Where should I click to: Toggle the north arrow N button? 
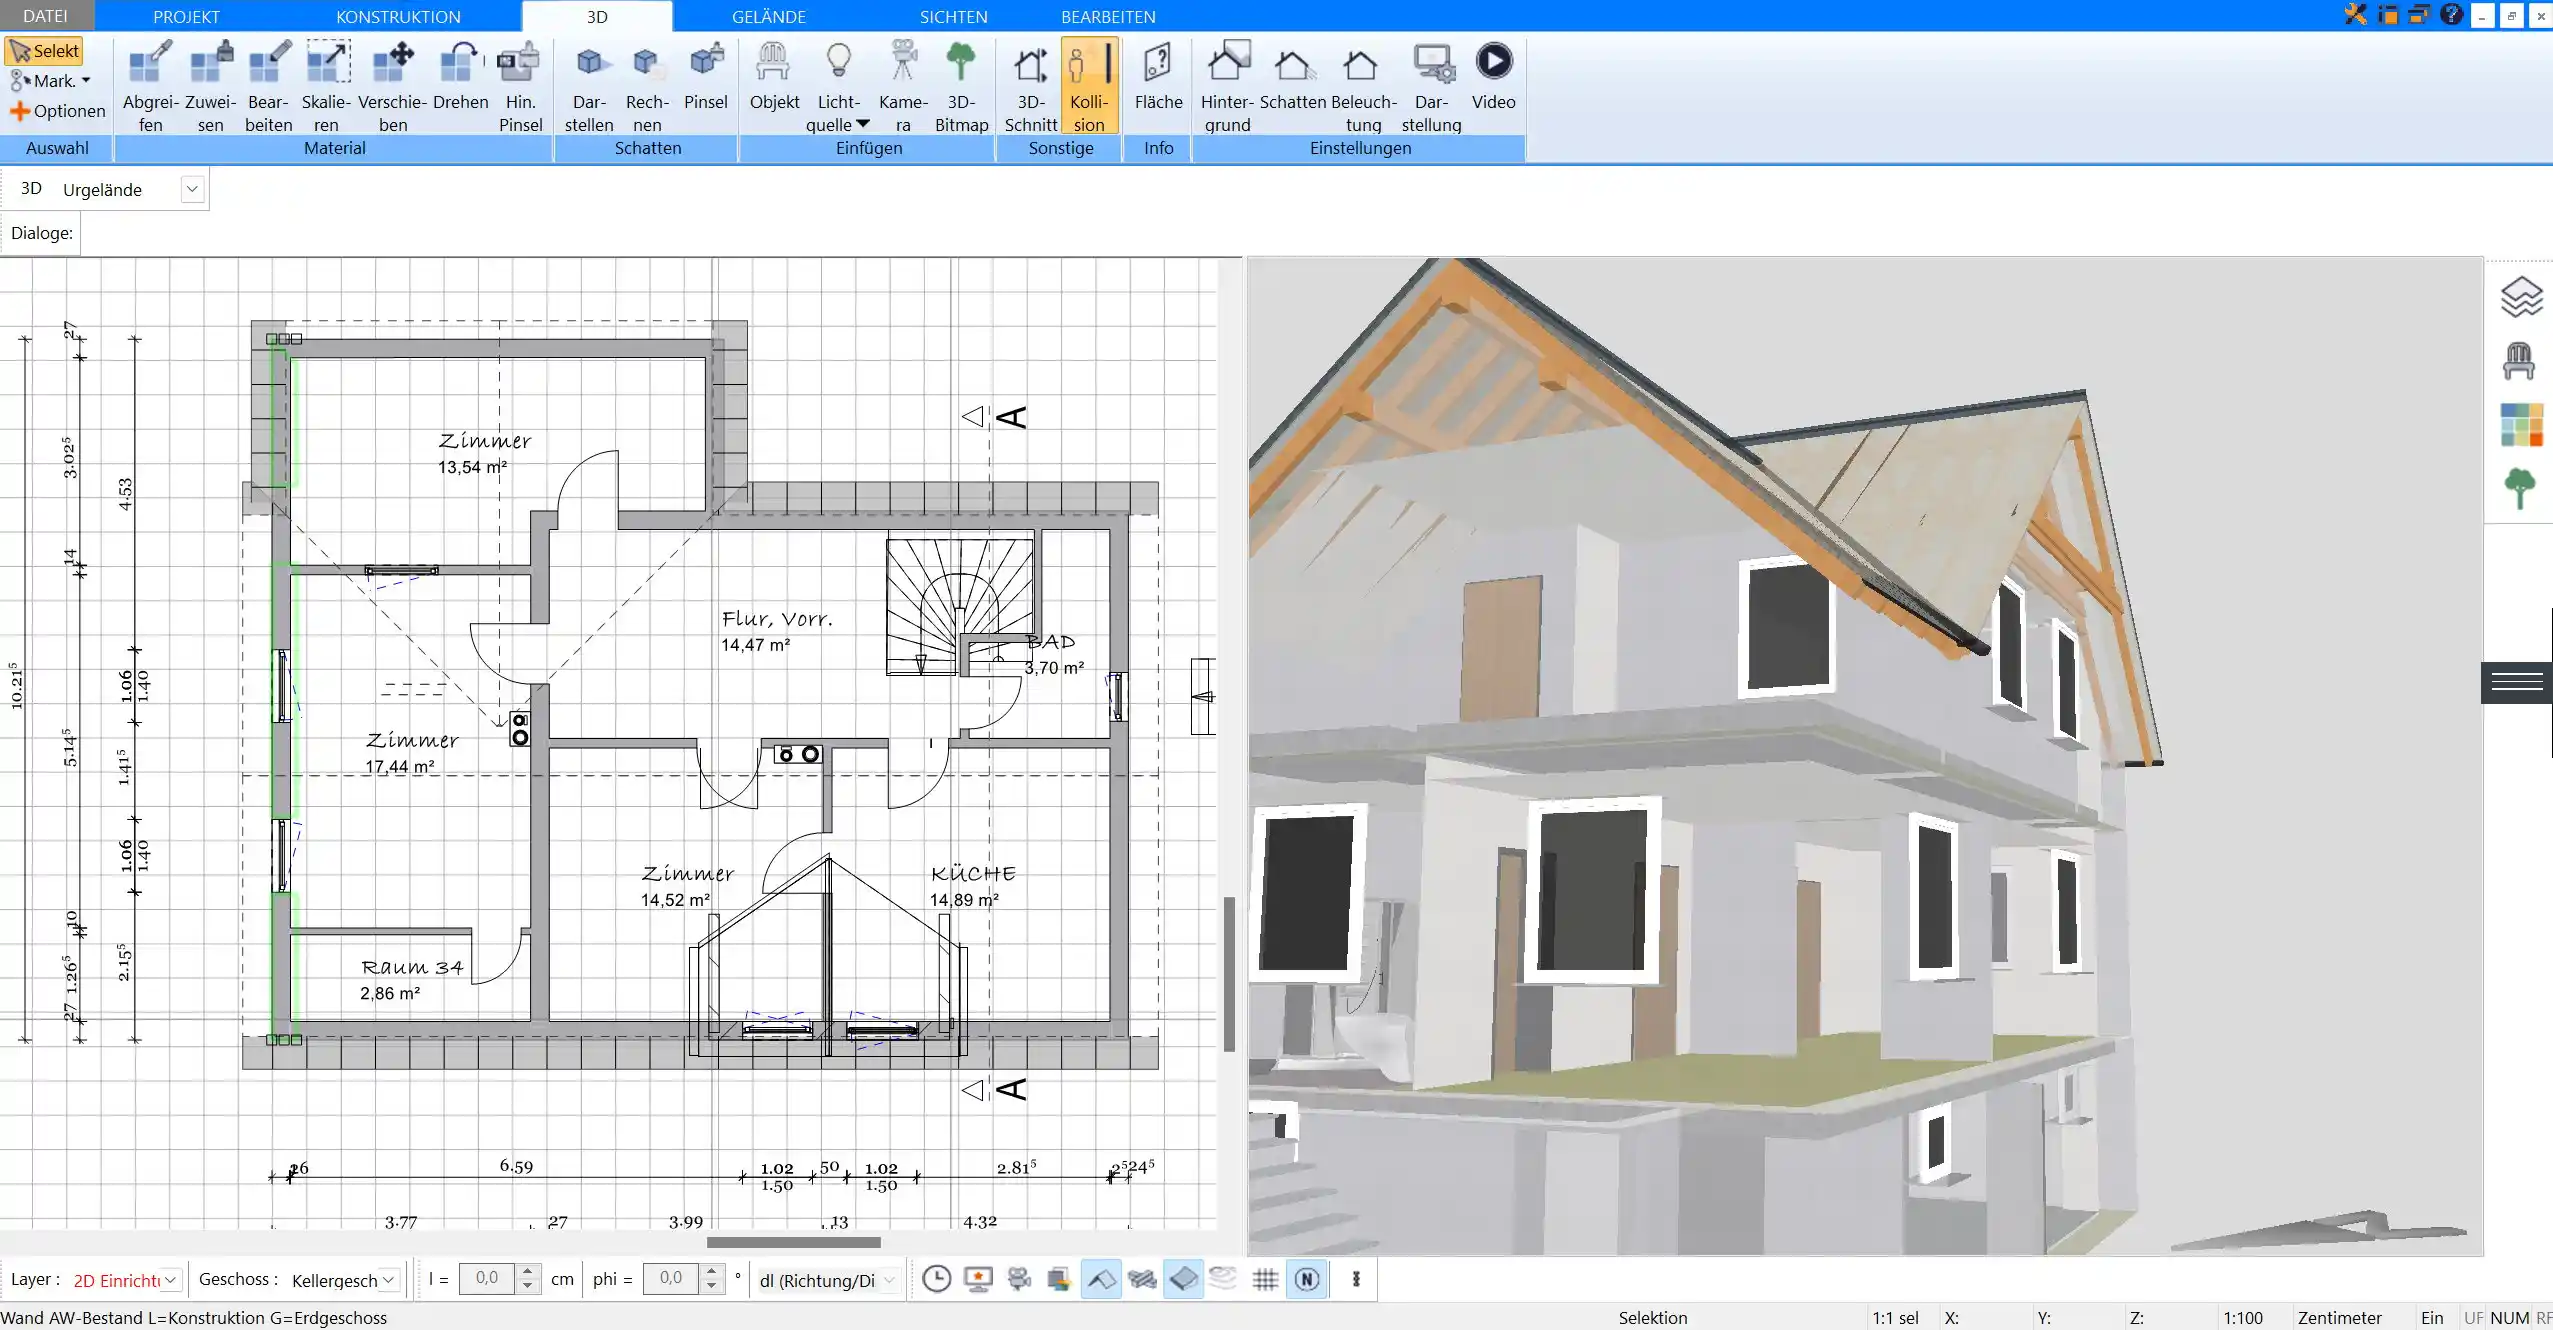[1307, 1279]
